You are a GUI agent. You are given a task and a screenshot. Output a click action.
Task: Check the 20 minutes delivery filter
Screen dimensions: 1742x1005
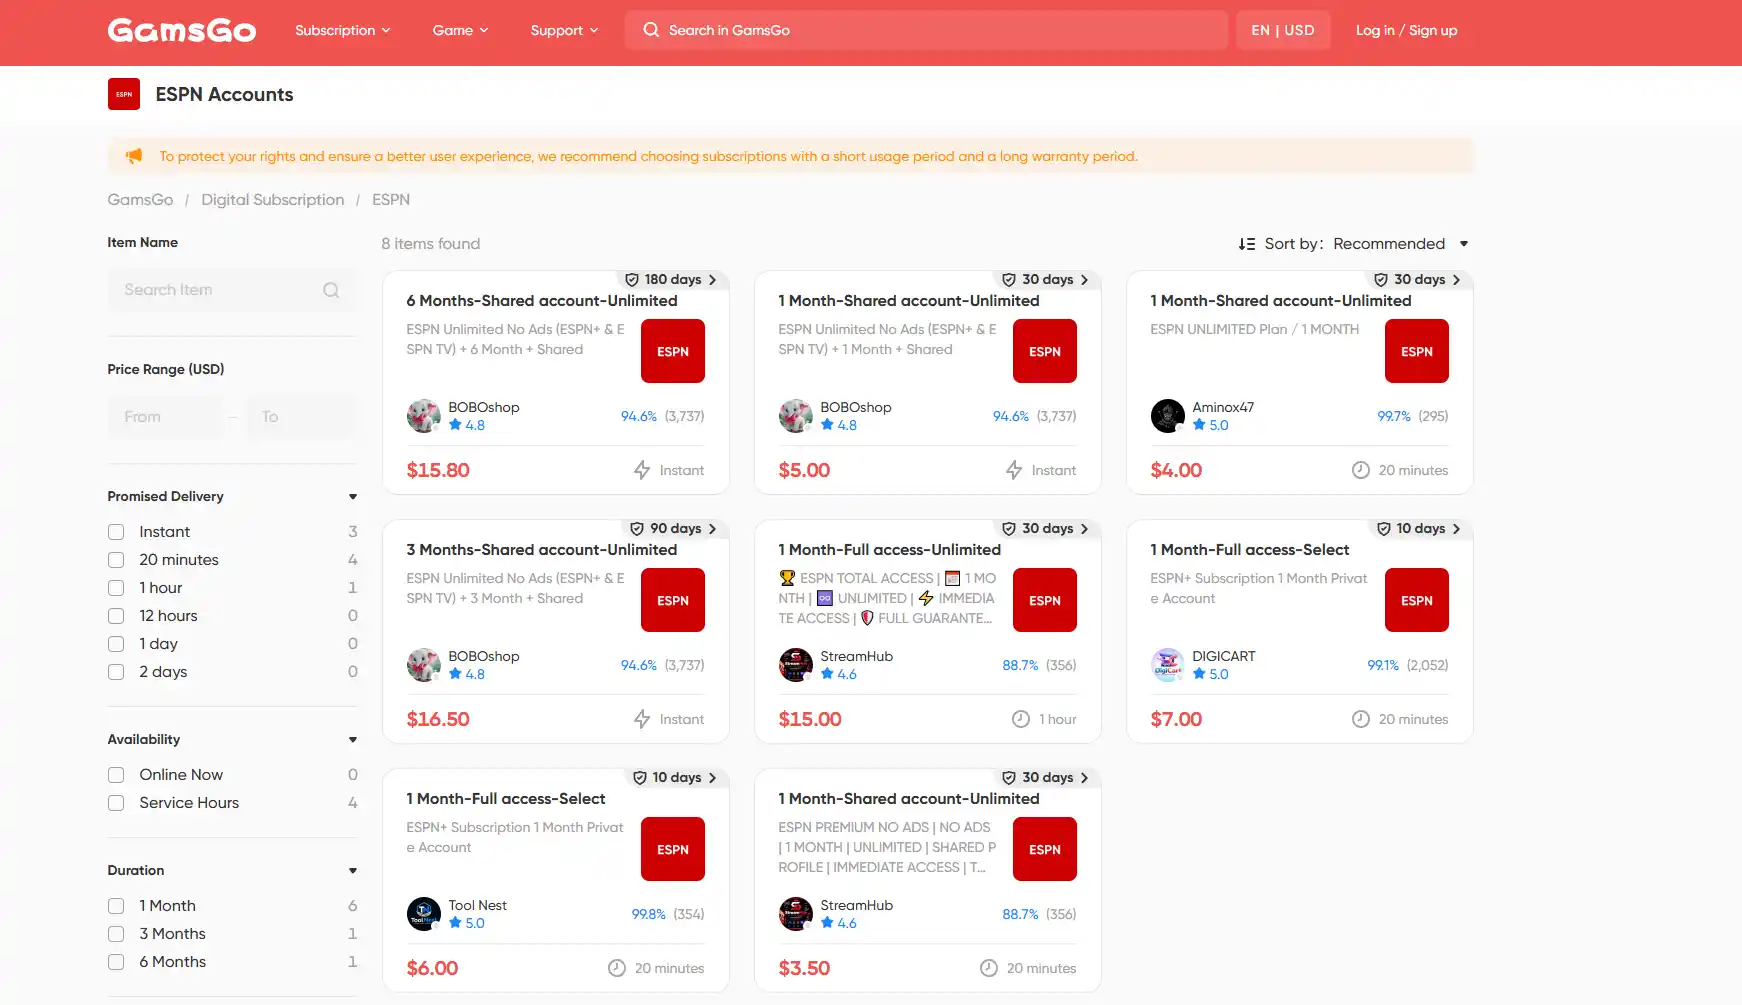[116, 560]
